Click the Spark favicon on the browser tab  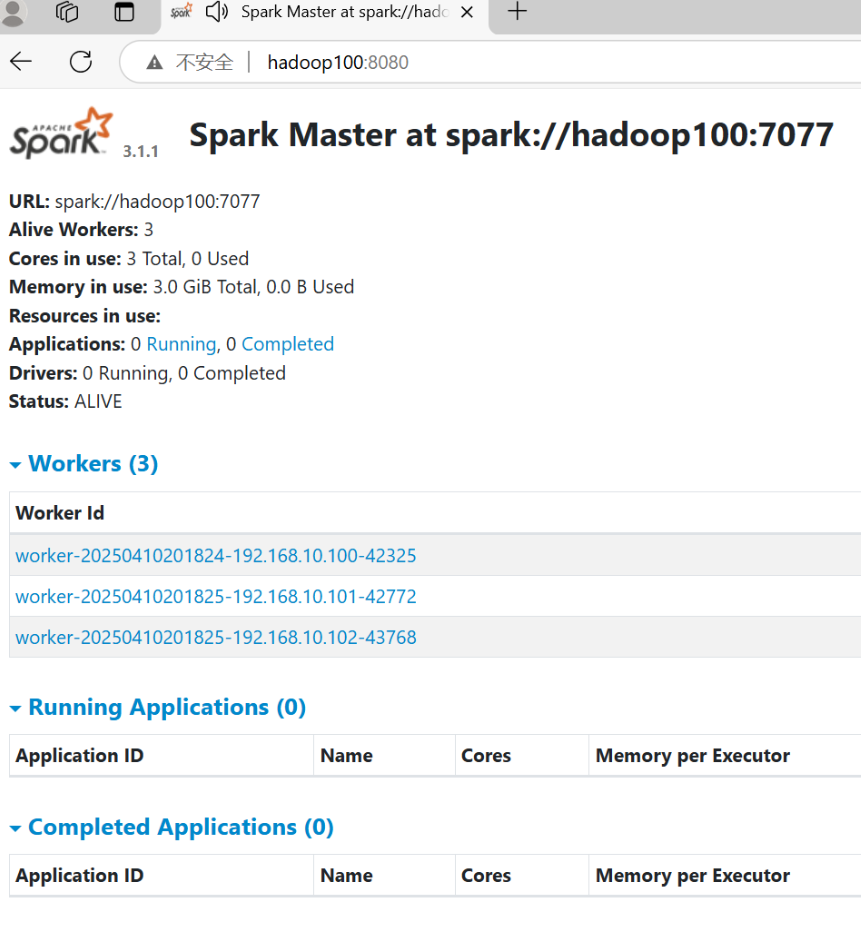tap(181, 13)
